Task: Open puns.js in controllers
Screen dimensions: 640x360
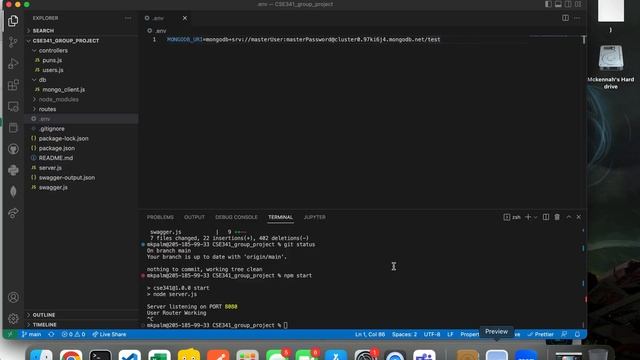Action: (x=81, y=60)
